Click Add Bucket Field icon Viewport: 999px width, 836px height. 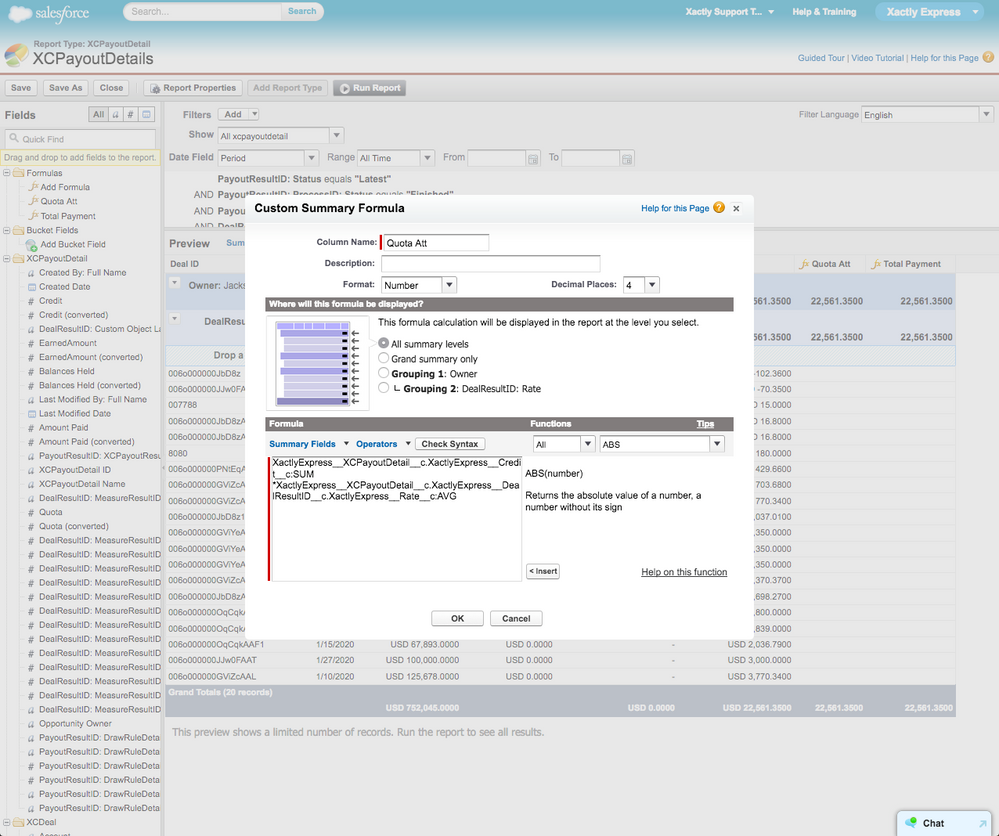click(31, 245)
